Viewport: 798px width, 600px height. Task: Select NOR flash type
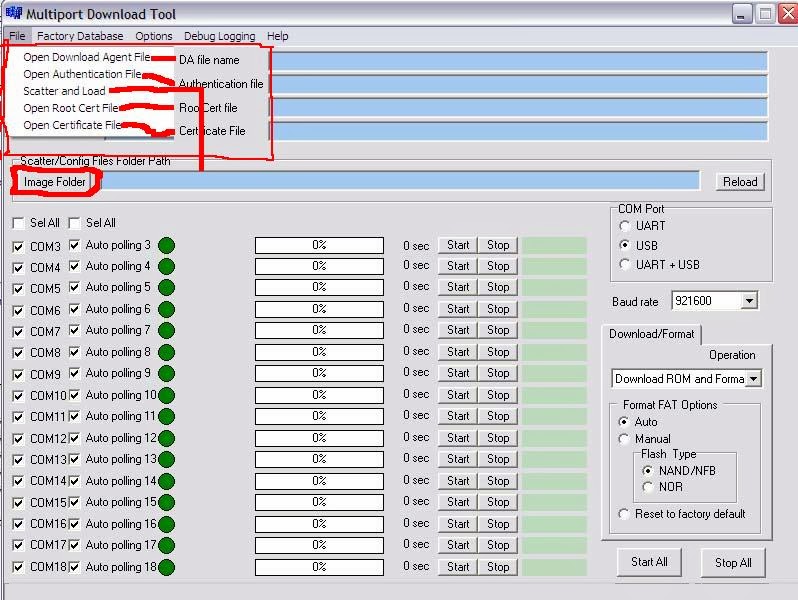647,487
